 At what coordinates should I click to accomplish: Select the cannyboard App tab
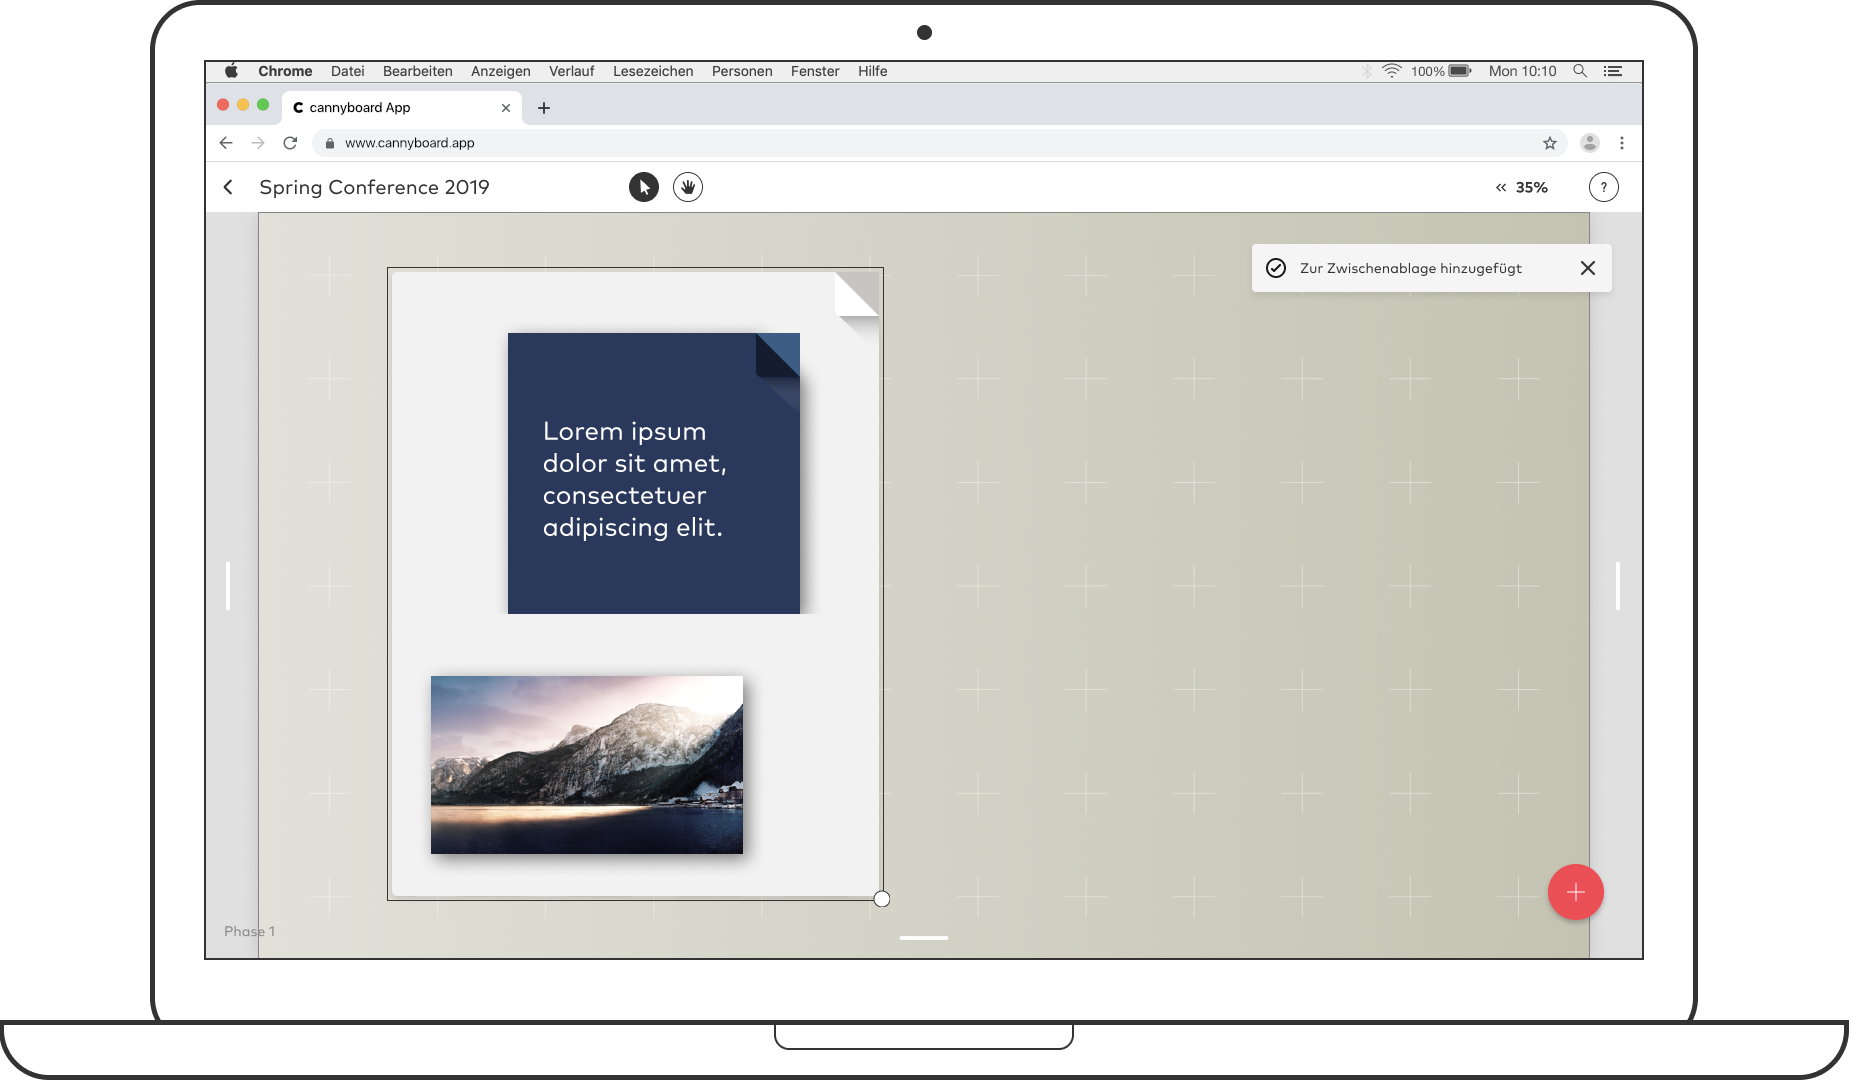[400, 108]
